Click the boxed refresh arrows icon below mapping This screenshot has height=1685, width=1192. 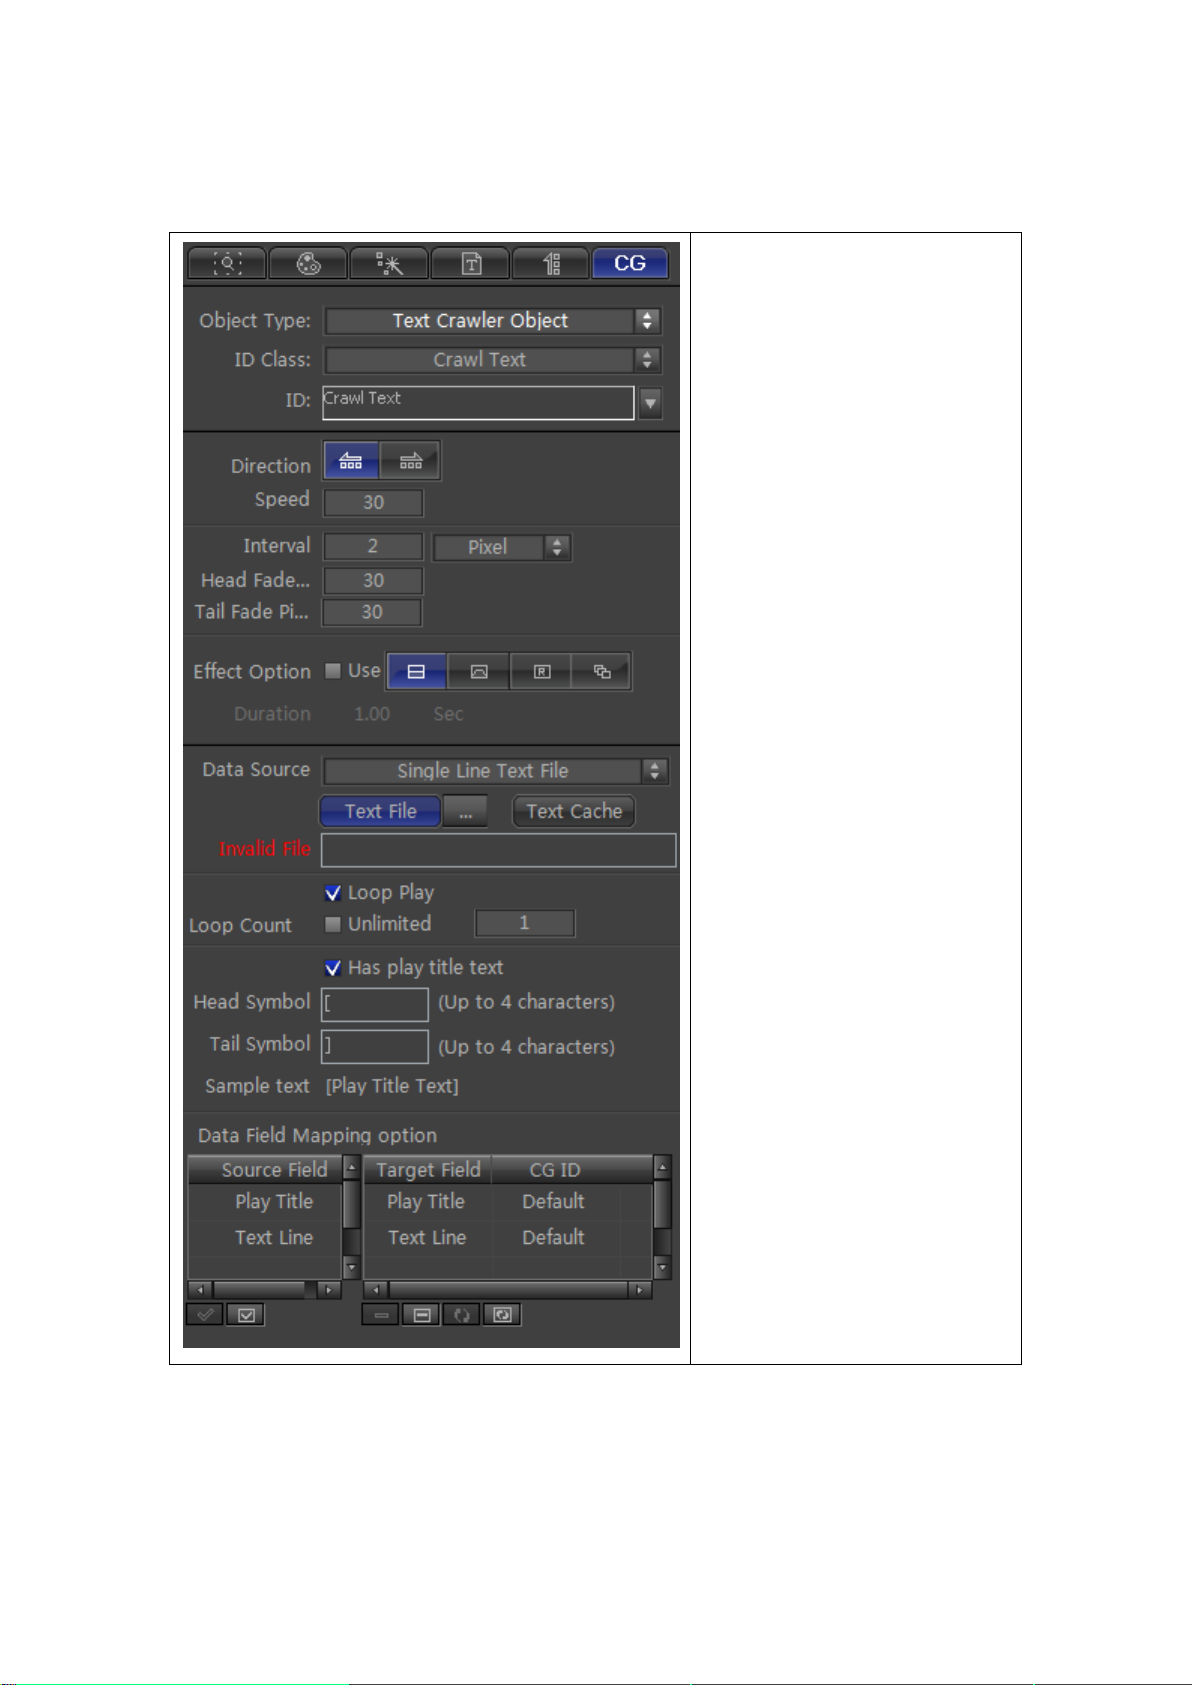502,1315
